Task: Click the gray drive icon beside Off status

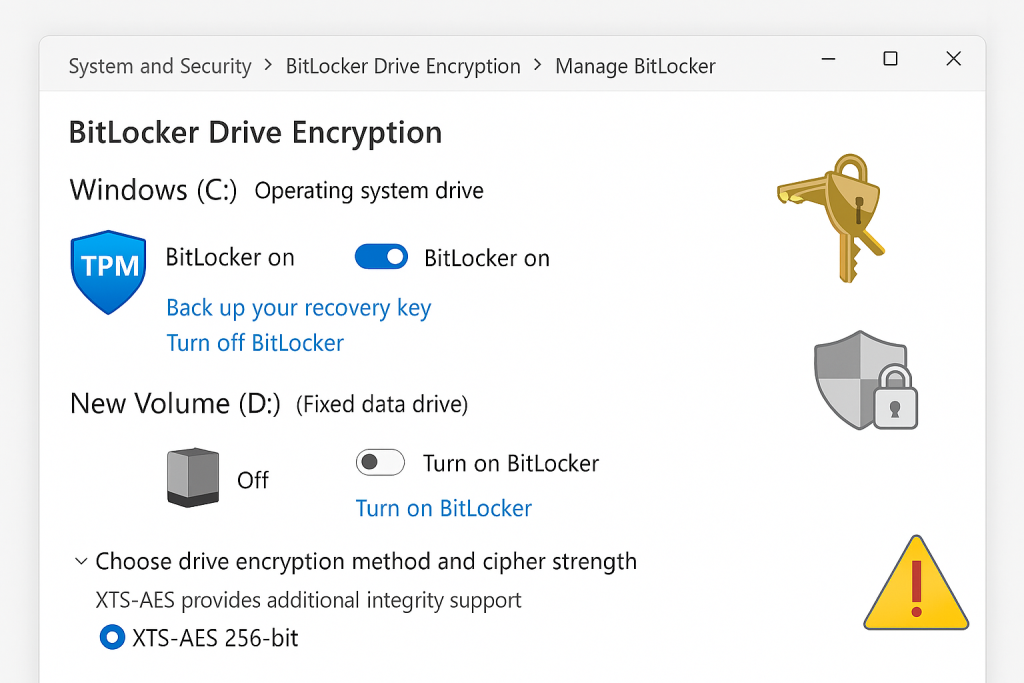Action: 192,478
